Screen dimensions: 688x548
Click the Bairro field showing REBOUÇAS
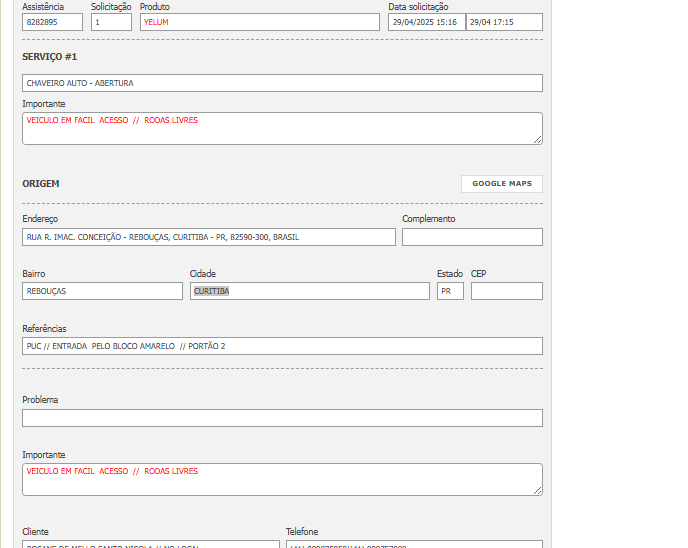tap(102, 291)
